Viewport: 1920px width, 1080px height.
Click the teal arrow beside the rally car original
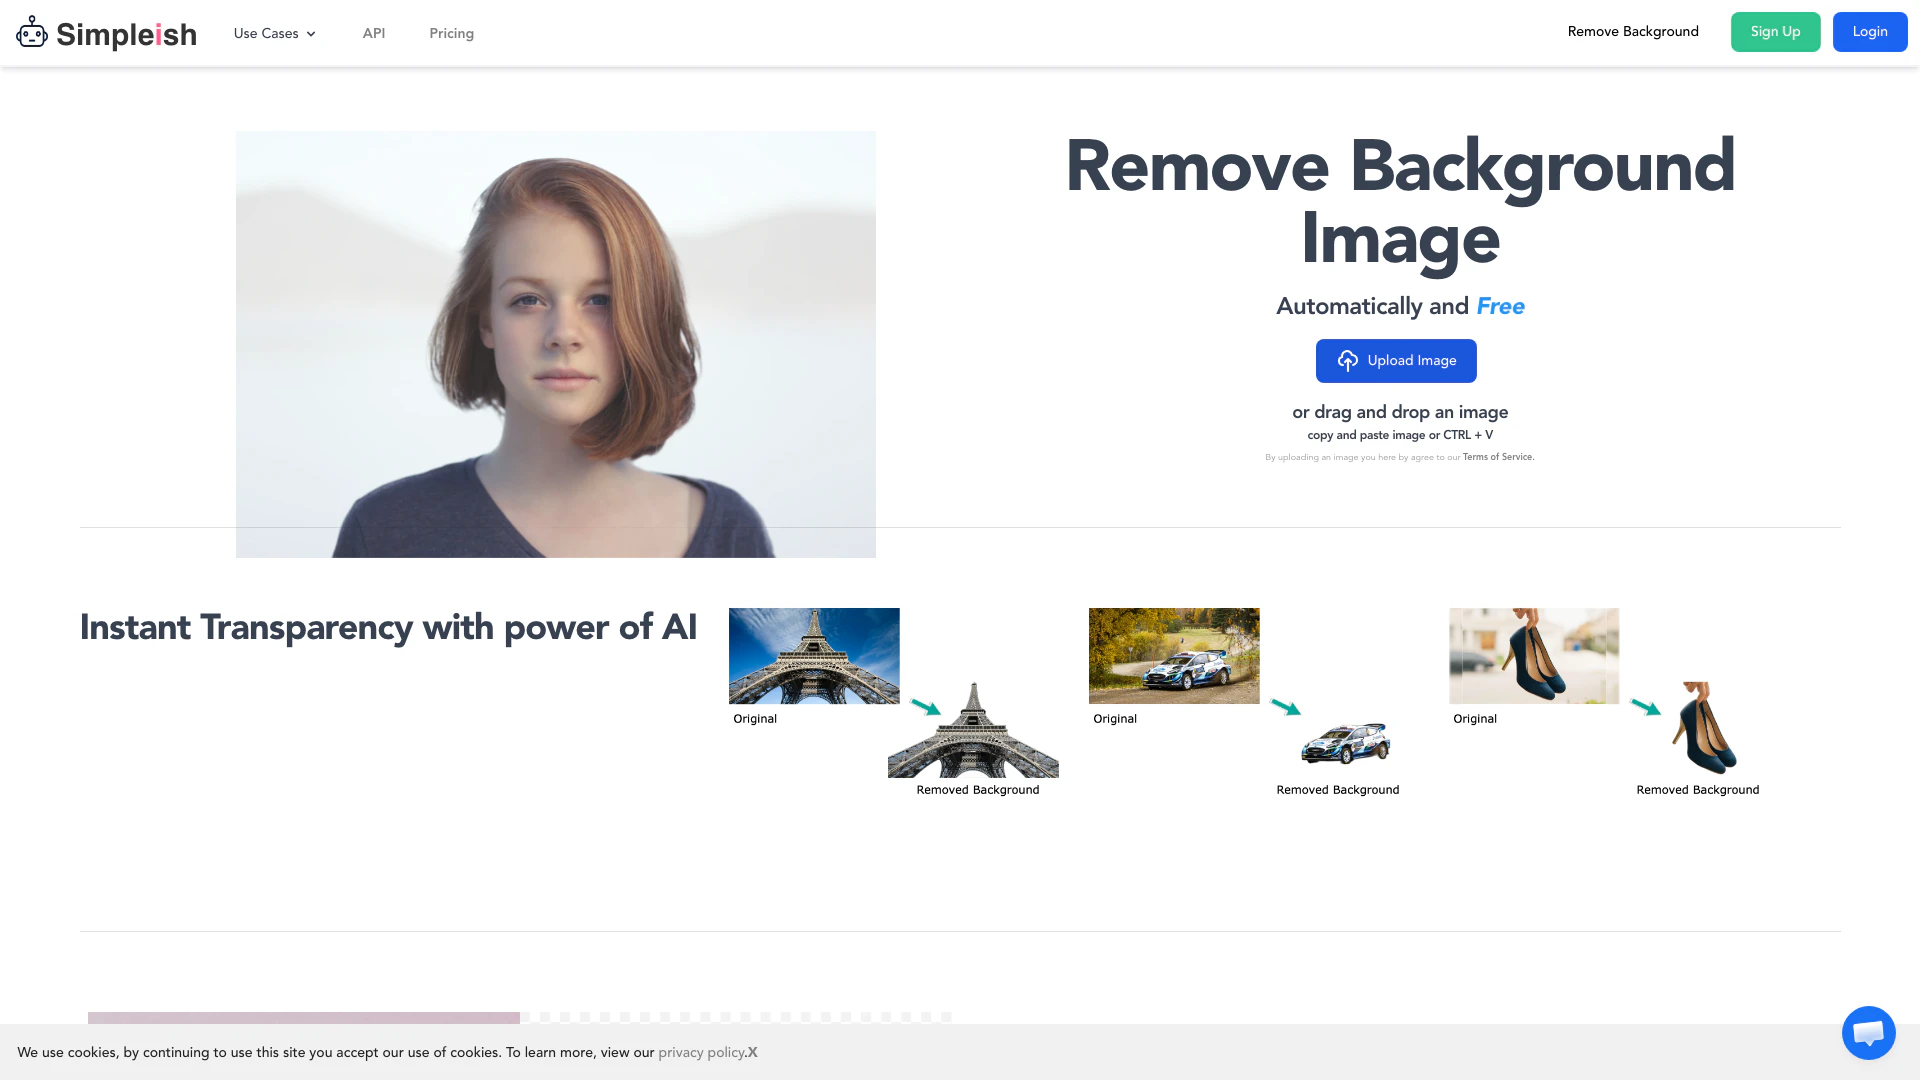pyautogui.click(x=1285, y=707)
